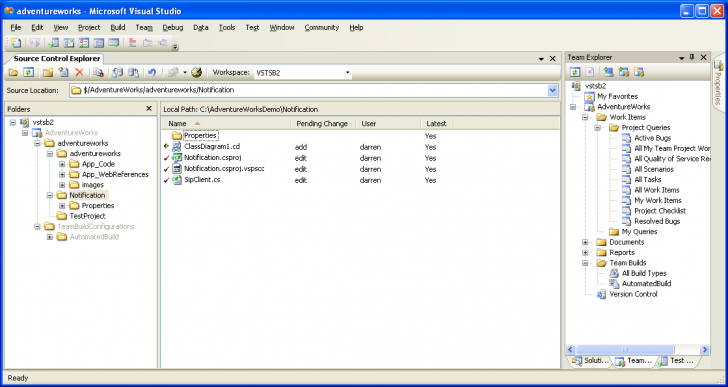
Task: Sort by the Name column header
Action: point(226,123)
